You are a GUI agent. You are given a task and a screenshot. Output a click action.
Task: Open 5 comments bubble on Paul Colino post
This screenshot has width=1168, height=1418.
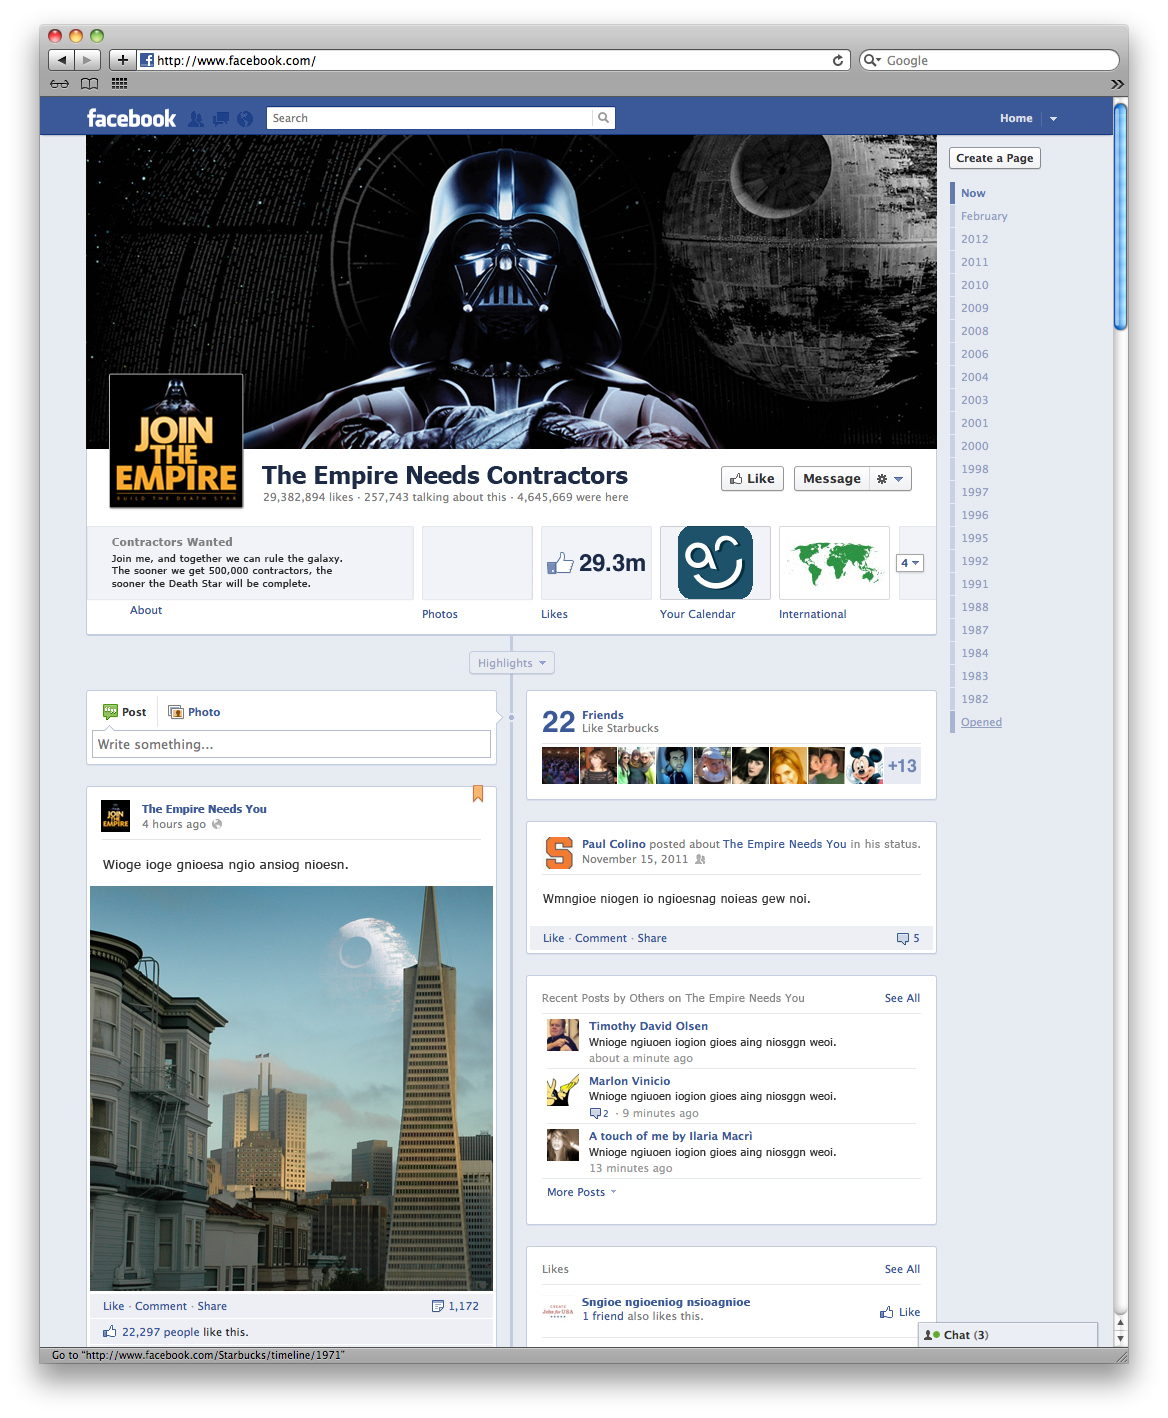point(908,938)
